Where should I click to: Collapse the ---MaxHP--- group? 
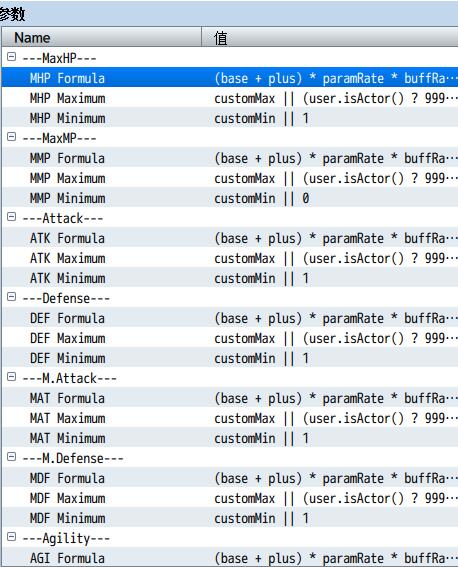click(x=12, y=56)
